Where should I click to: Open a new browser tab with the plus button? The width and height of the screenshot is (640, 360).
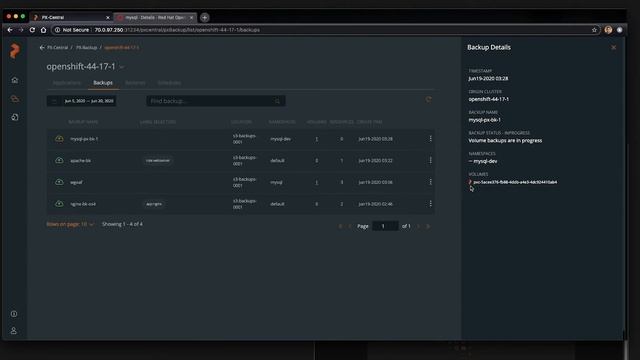click(205, 18)
